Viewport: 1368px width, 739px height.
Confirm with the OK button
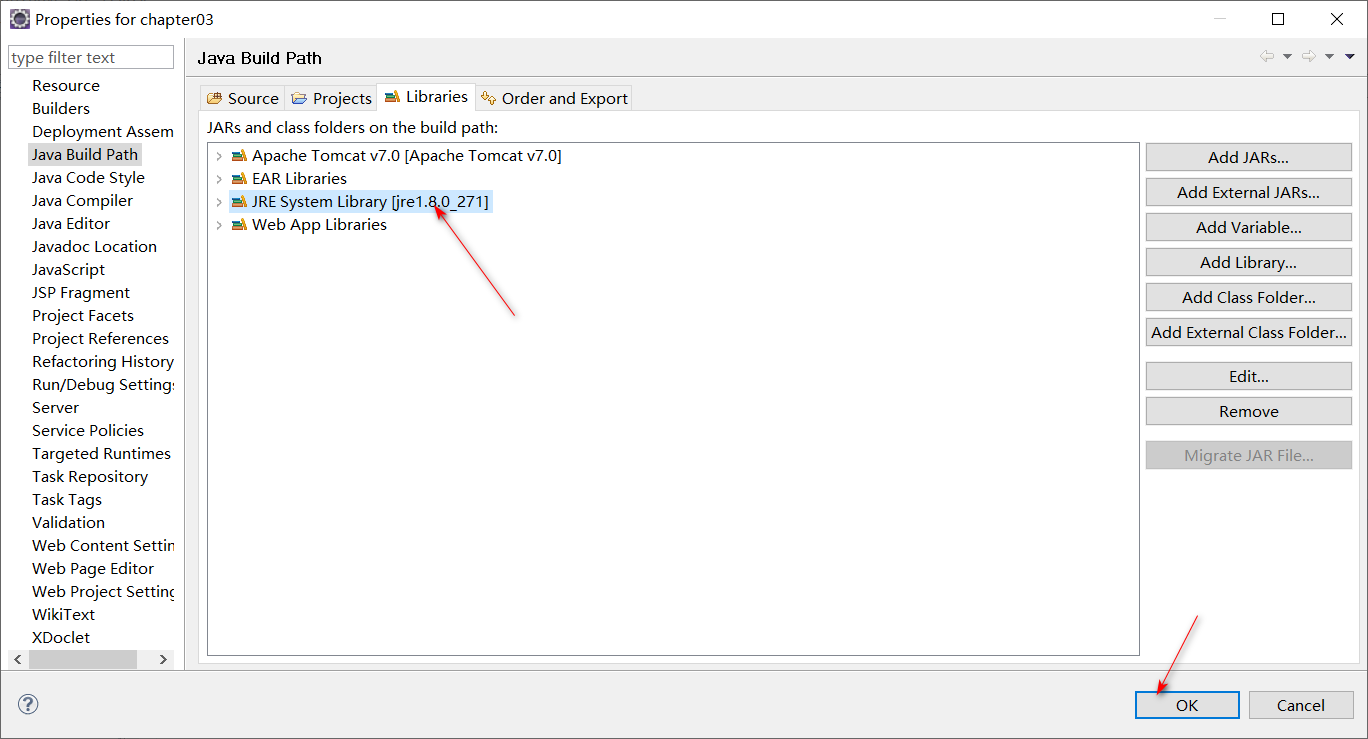click(1187, 705)
